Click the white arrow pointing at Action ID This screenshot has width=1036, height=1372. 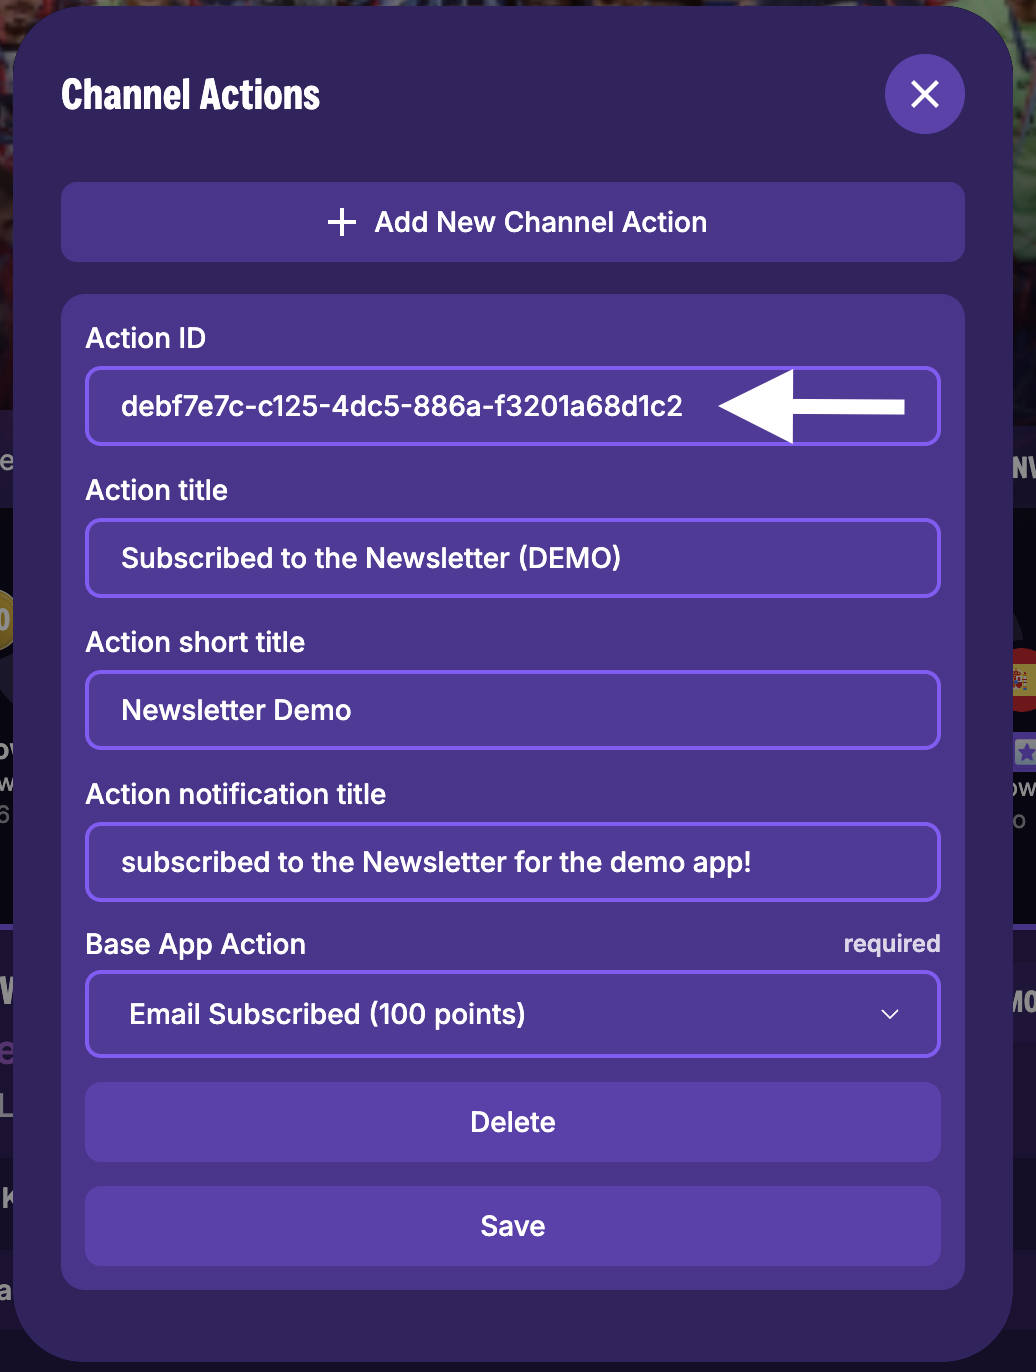point(810,406)
